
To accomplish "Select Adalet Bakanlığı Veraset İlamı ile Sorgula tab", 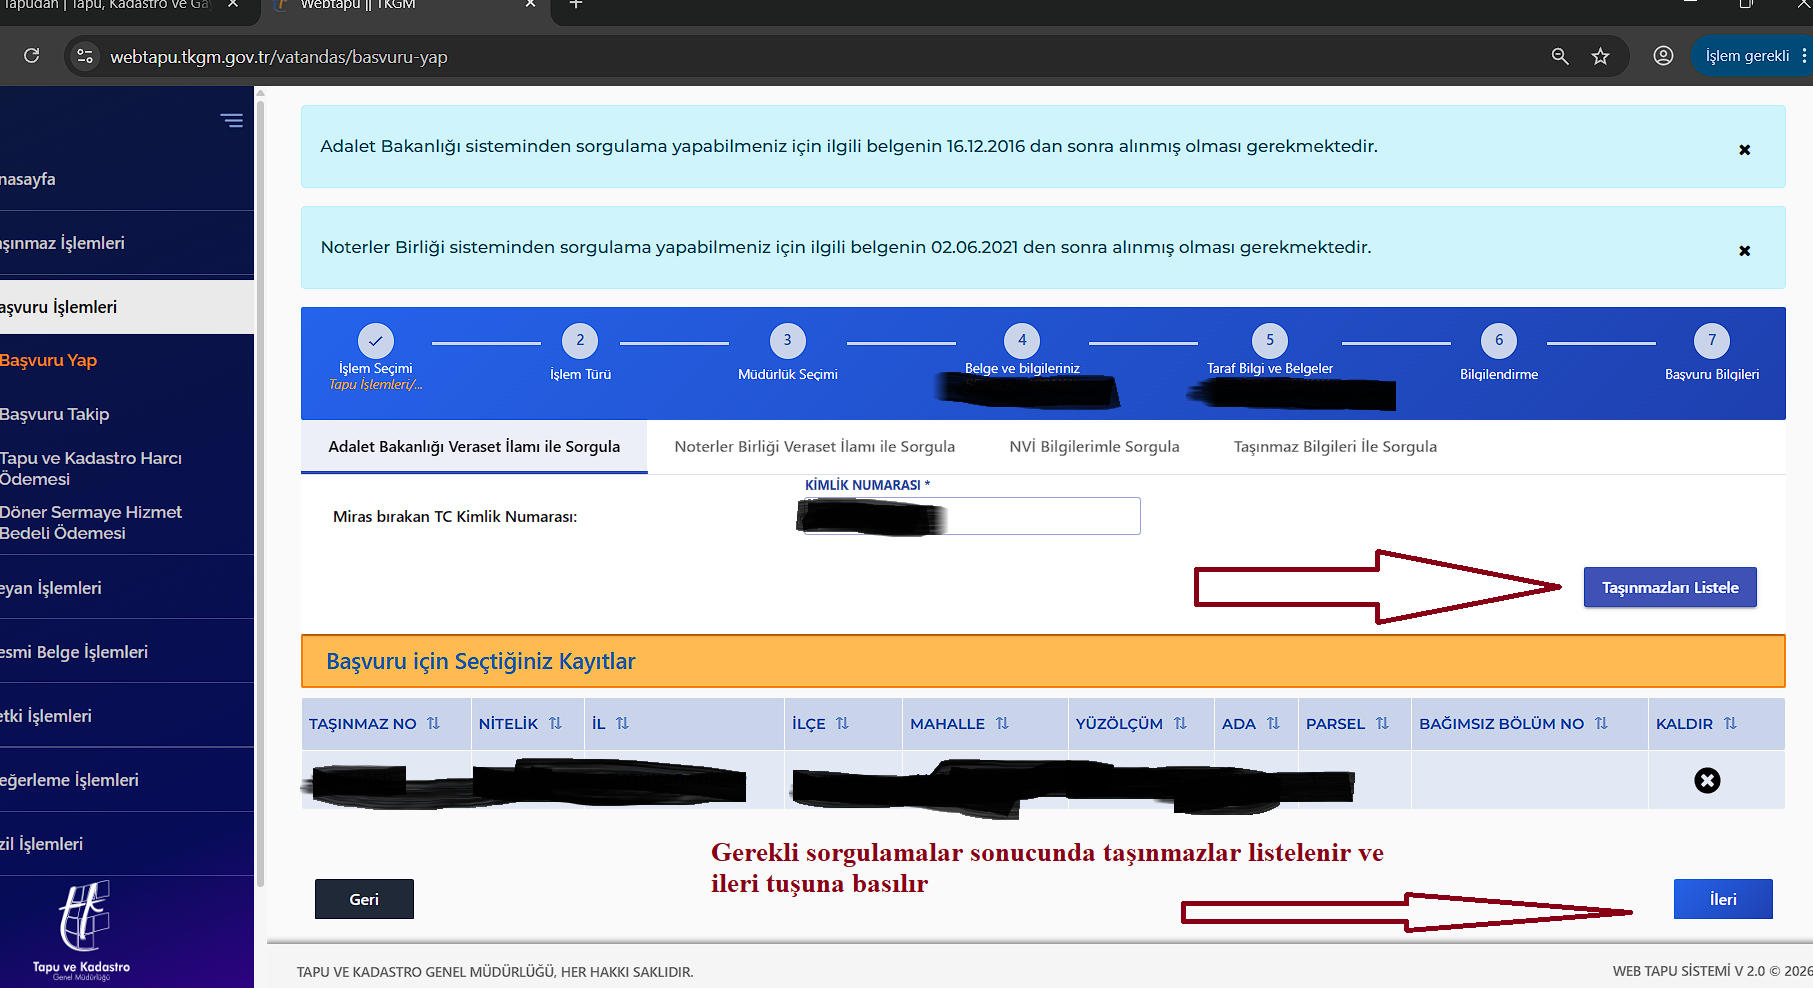I will click(474, 447).
